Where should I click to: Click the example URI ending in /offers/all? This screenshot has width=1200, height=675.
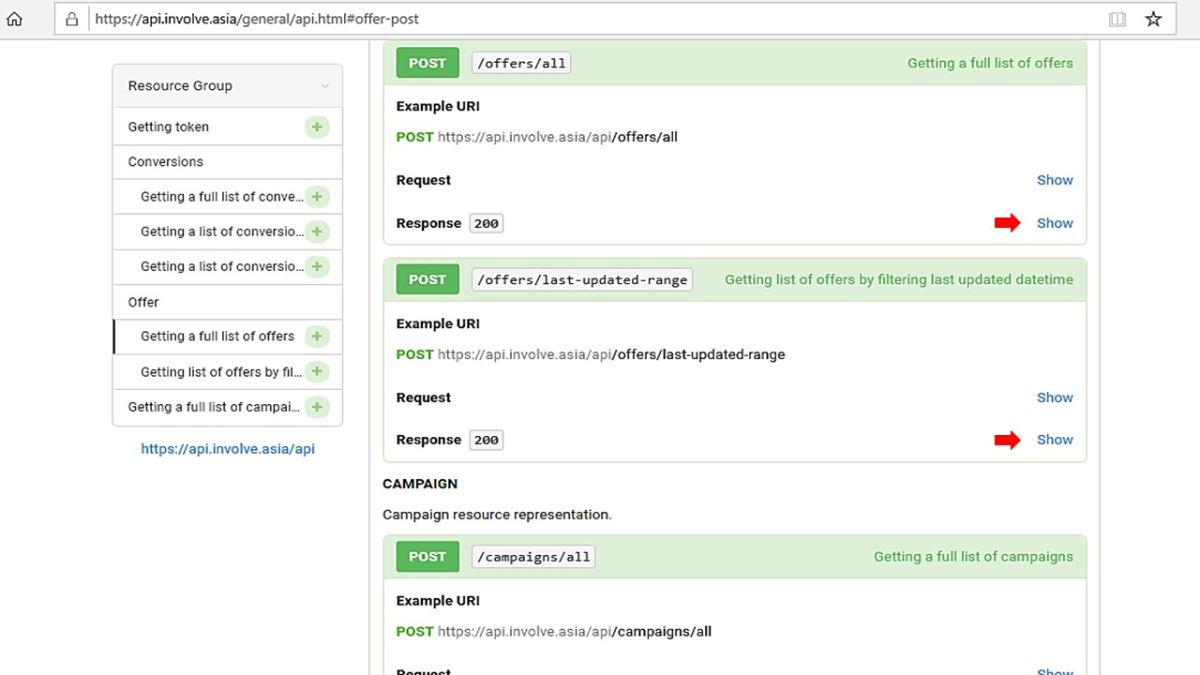[558, 137]
